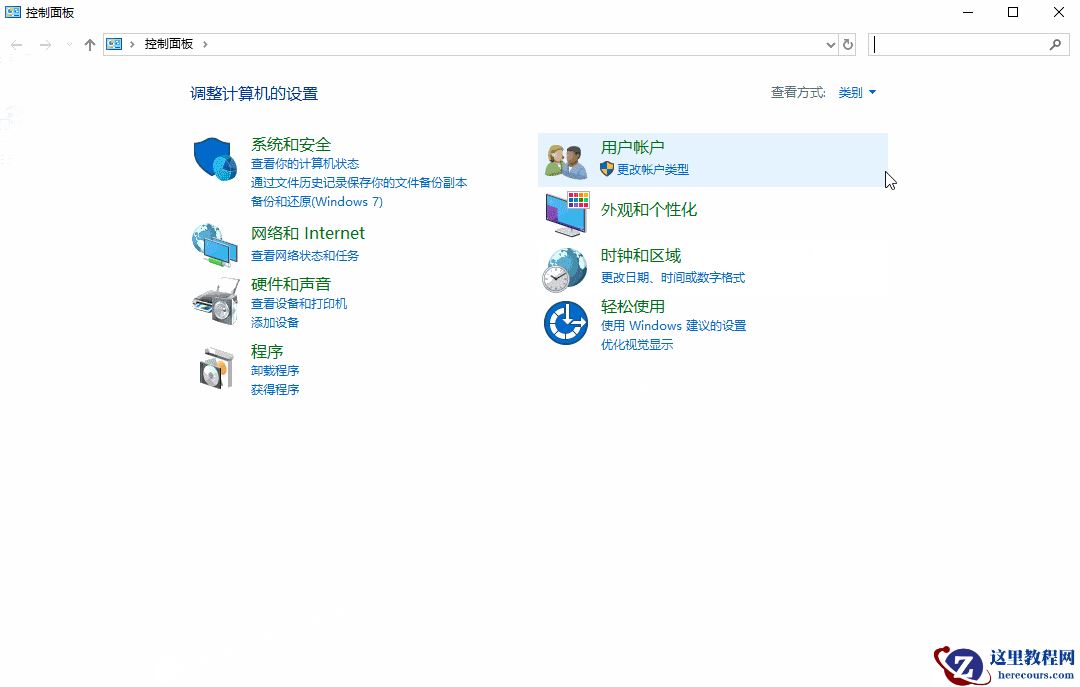Click 查看你的计算机状态
Image resolution: width=1080 pixels, height=687 pixels.
306,163
